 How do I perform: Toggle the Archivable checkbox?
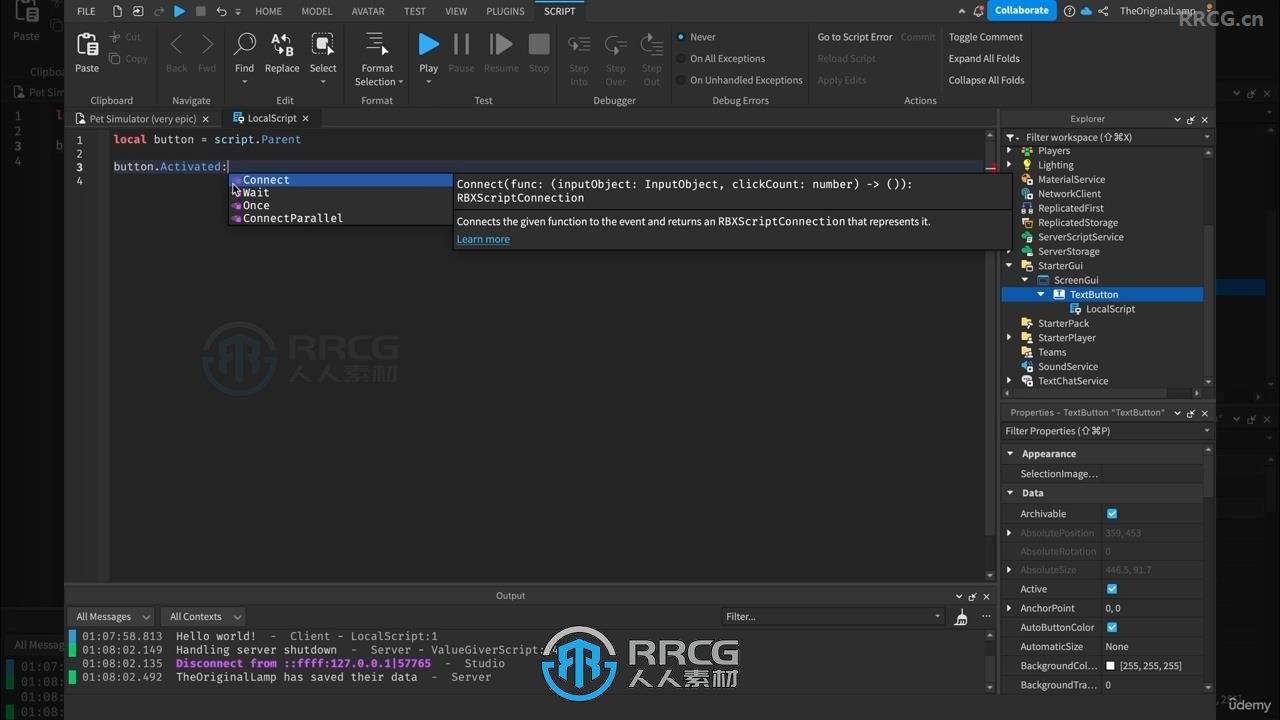[x=1111, y=513]
